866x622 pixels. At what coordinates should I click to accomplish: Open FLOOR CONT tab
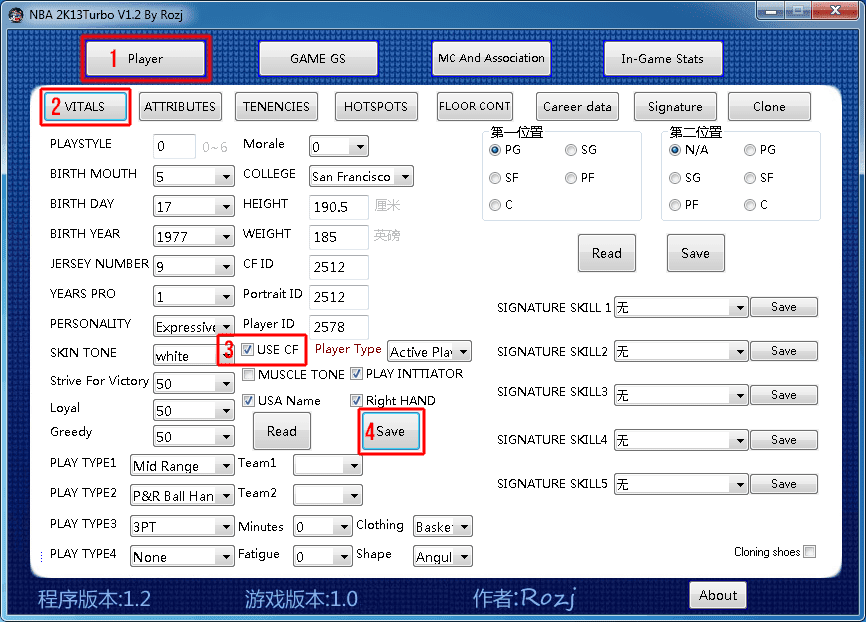(474, 106)
